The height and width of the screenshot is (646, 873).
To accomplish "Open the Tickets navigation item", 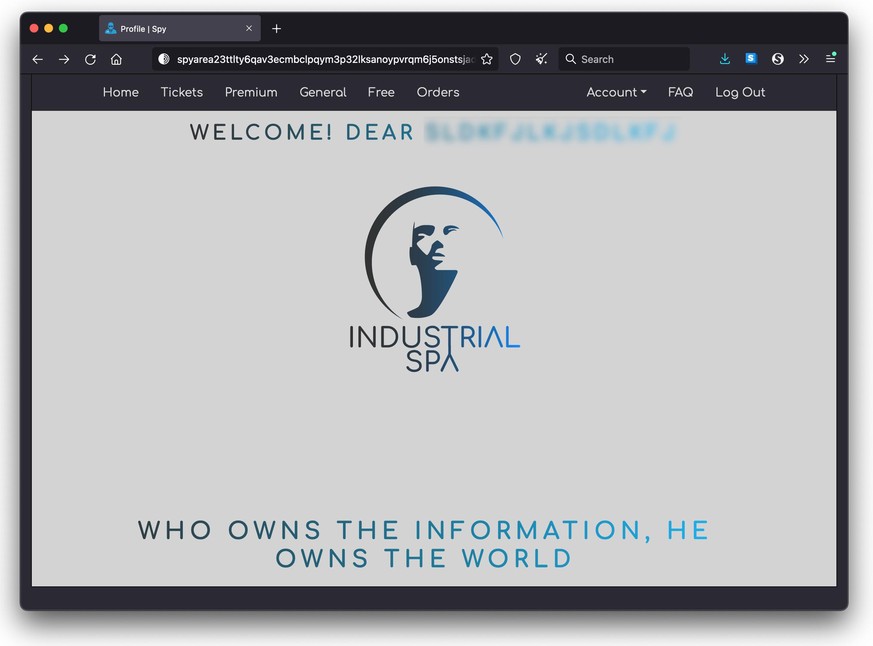I will (x=182, y=92).
